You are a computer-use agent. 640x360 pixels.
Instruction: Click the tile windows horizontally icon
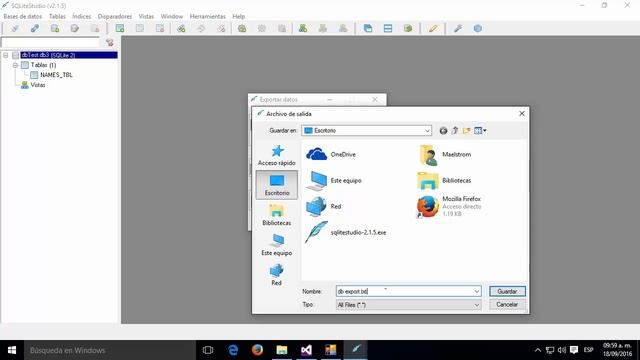click(388, 29)
